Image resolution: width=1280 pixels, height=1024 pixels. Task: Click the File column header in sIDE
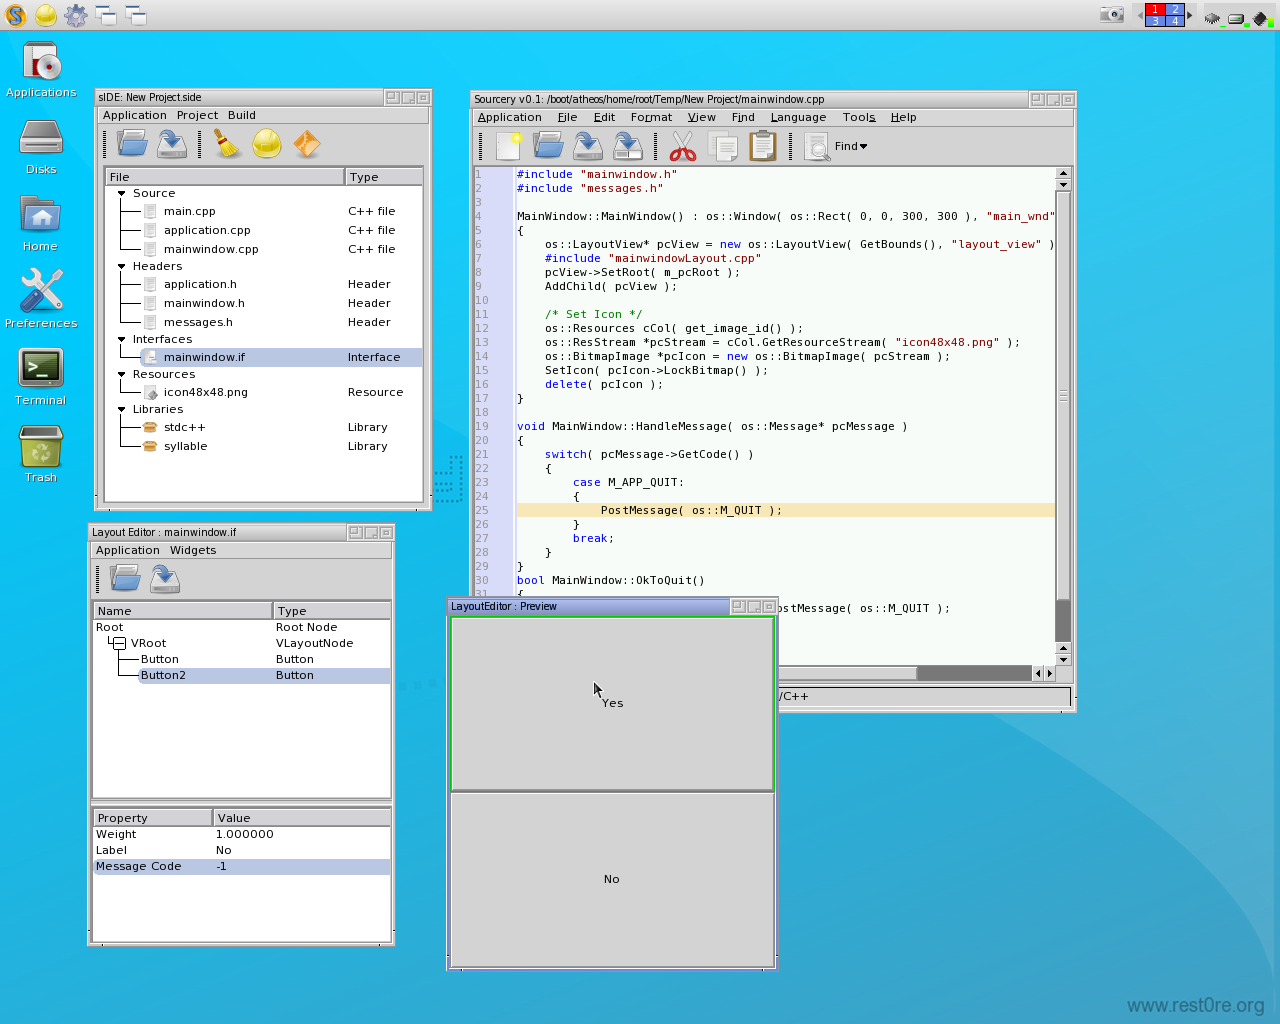tap(225, 177)
